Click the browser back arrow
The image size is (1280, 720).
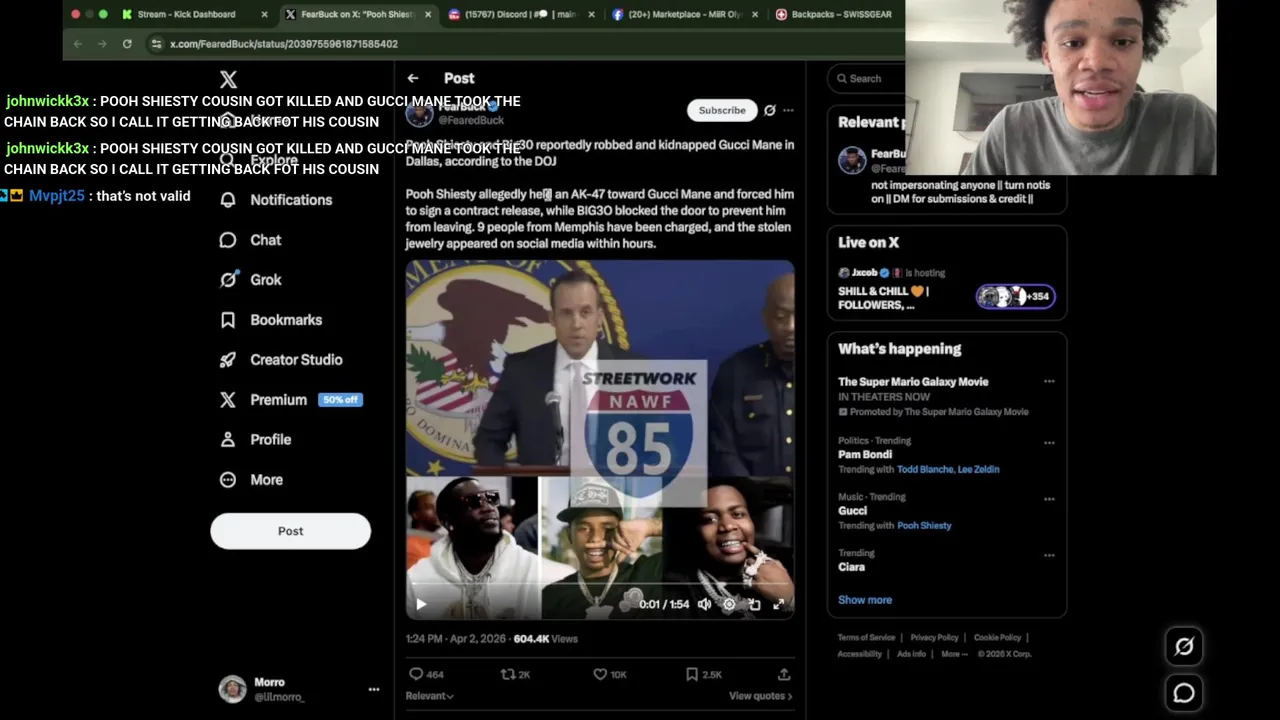(x=77, y=44)
